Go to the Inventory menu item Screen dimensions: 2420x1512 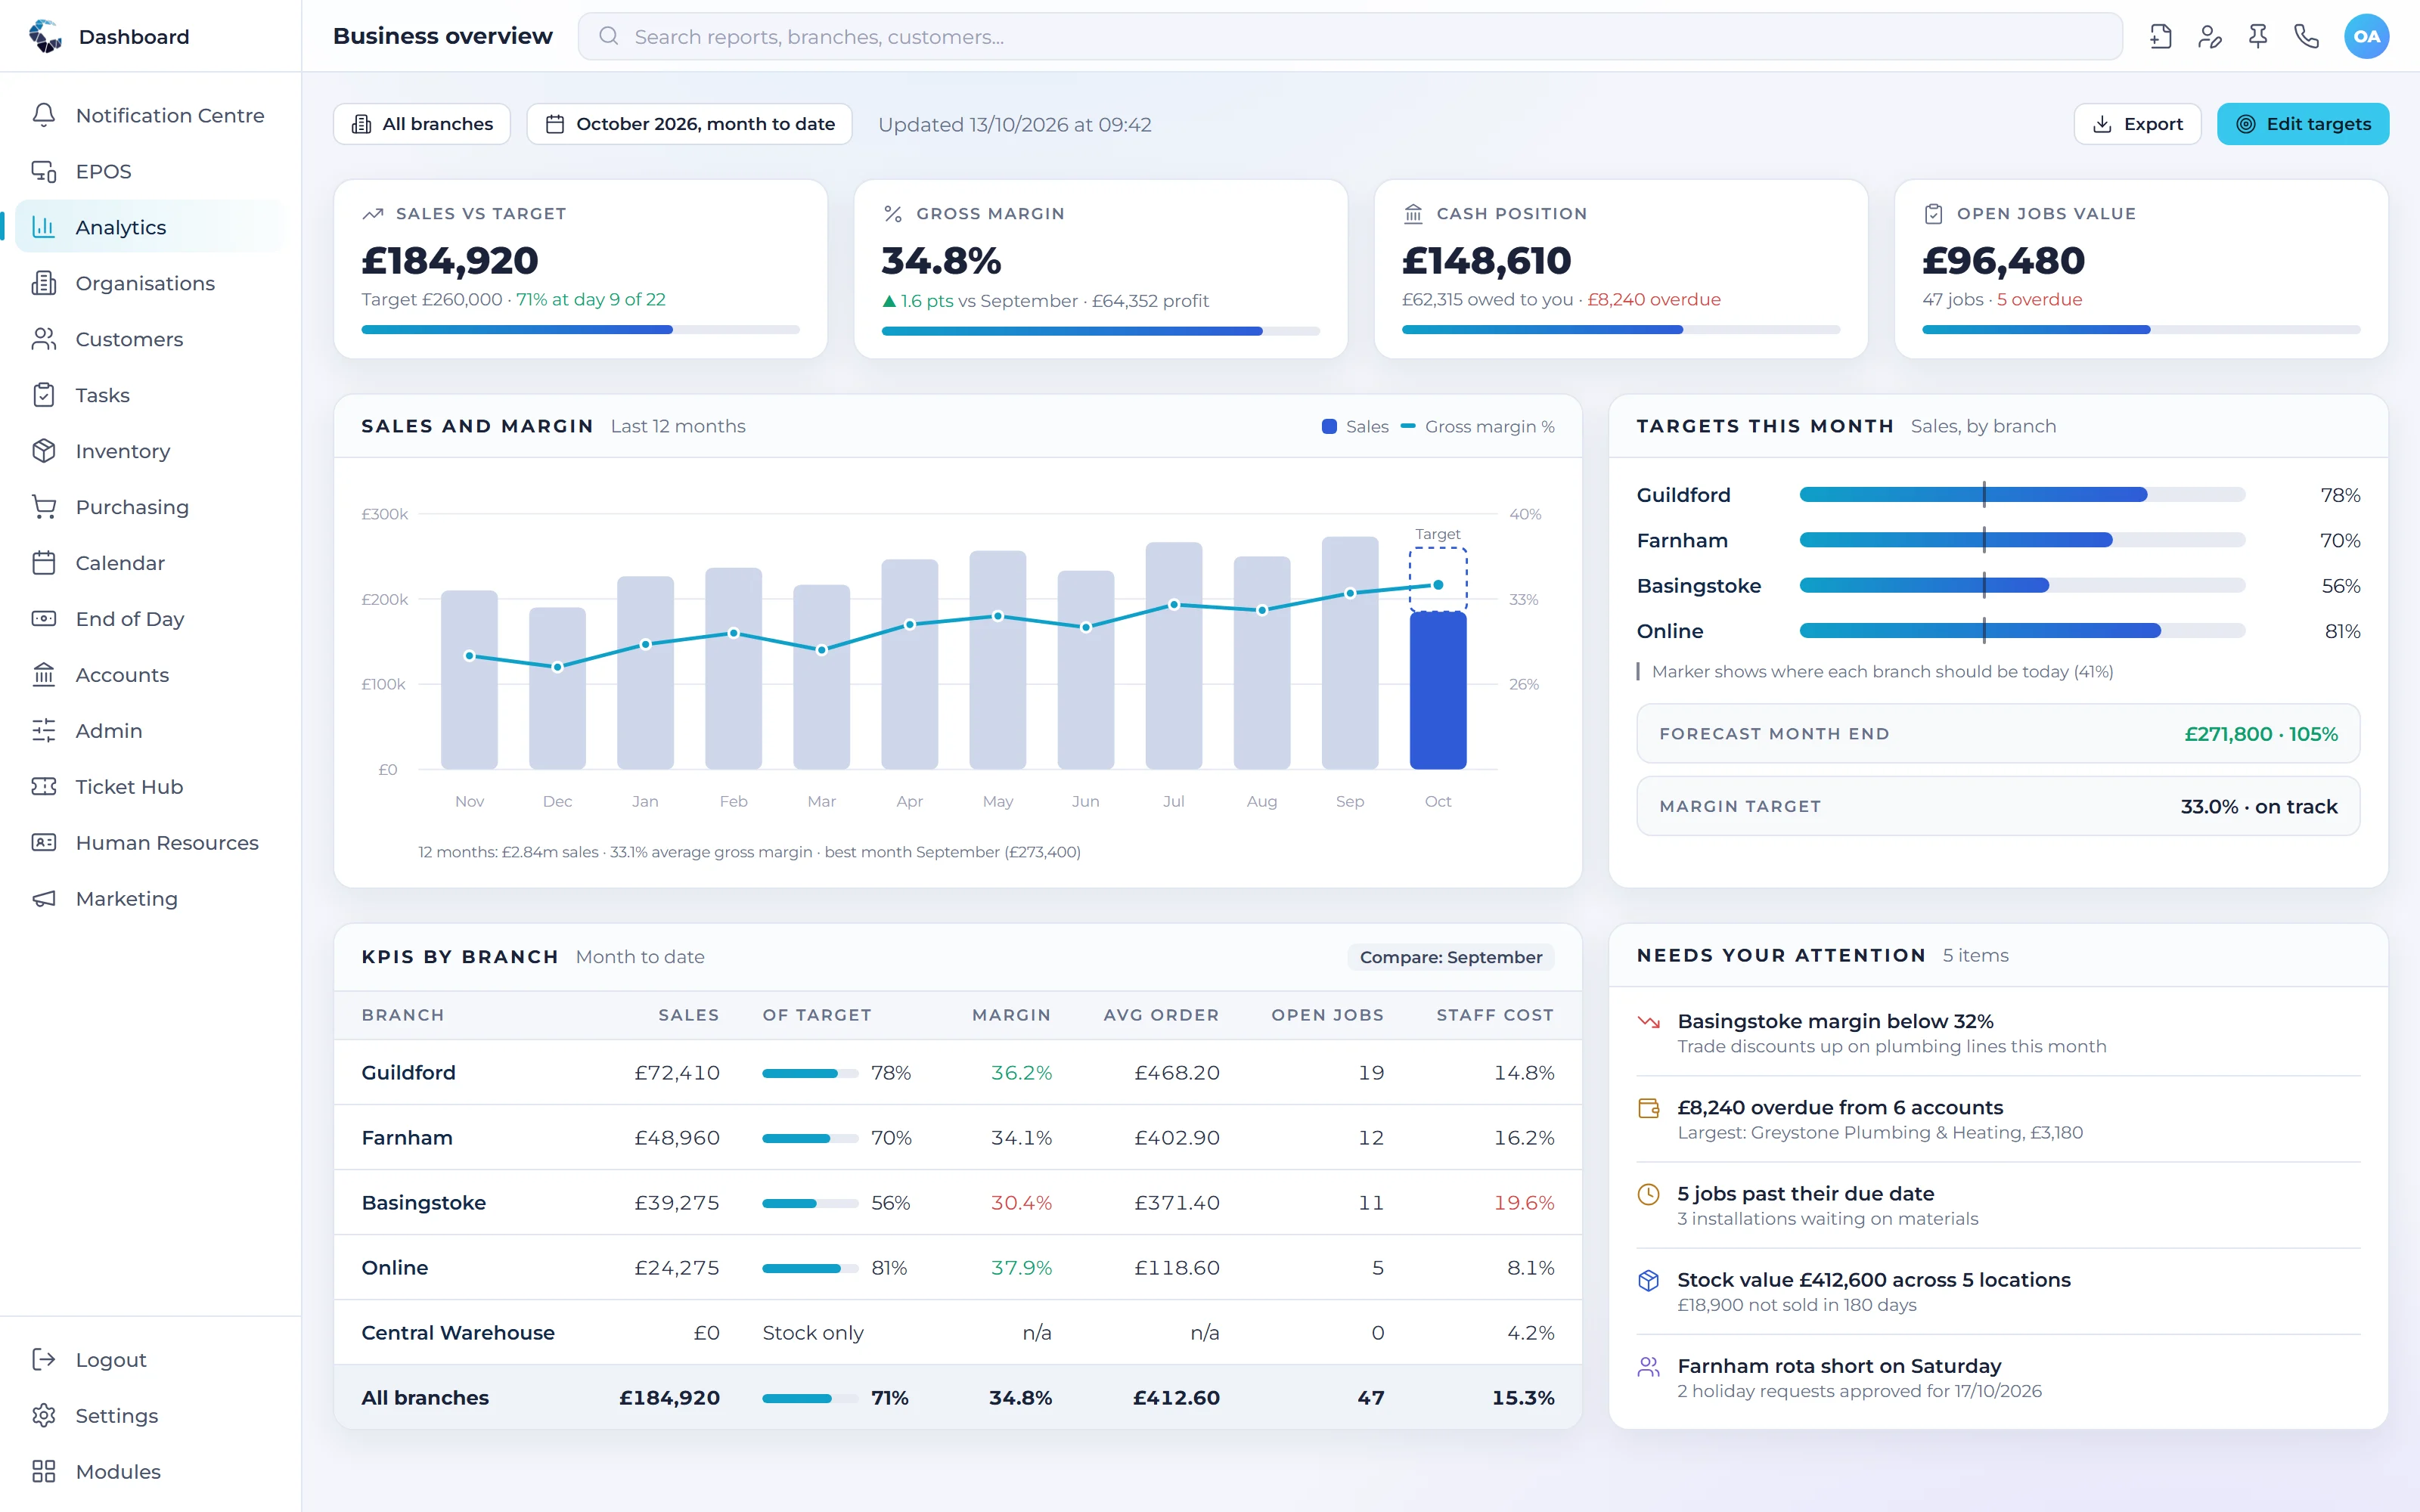[149, 451]
